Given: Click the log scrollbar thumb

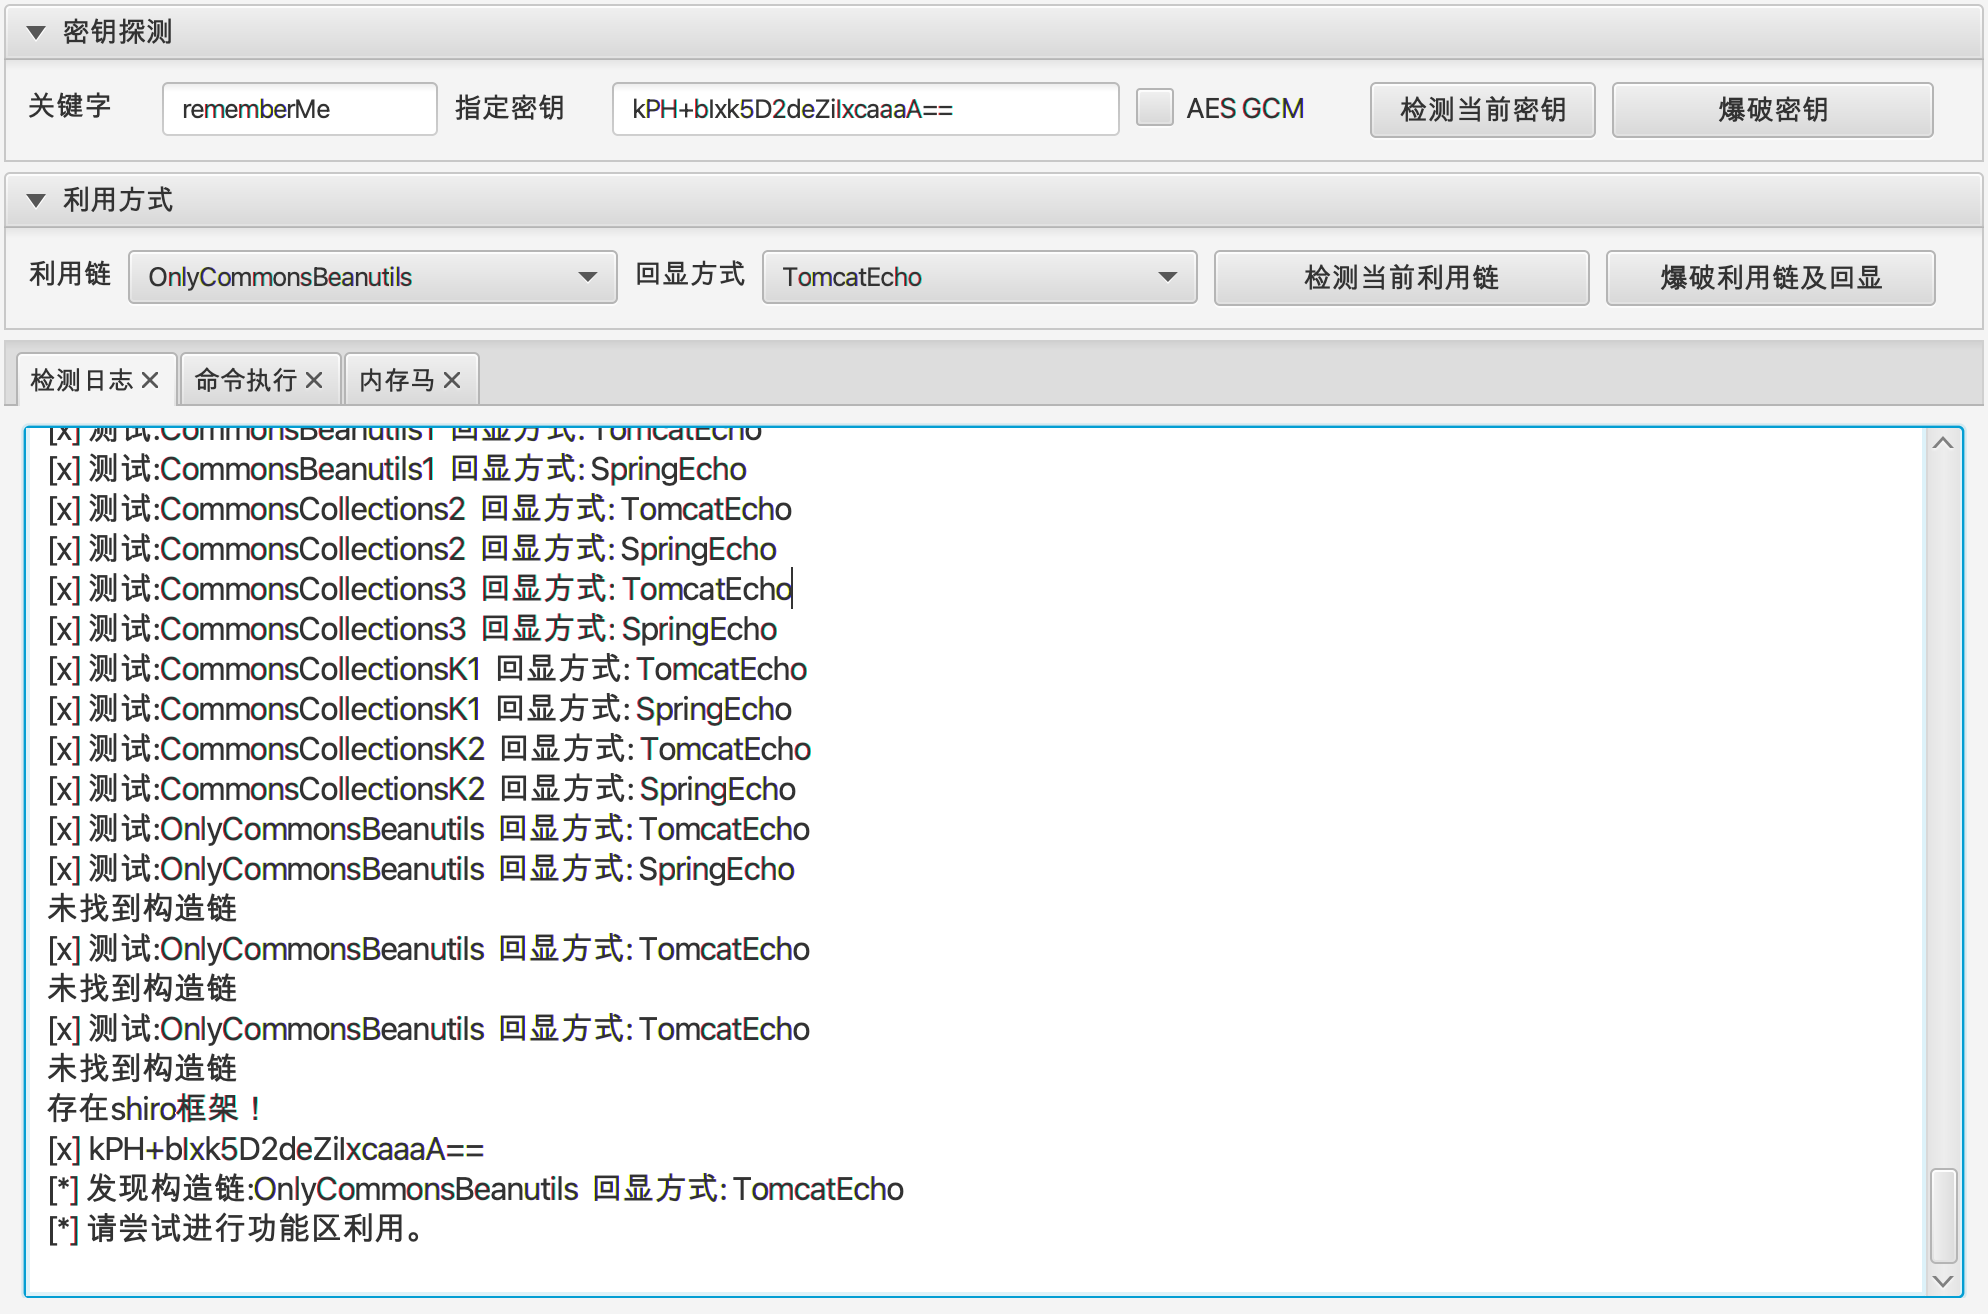Looking at the screenshot, I should 1943,1215.
